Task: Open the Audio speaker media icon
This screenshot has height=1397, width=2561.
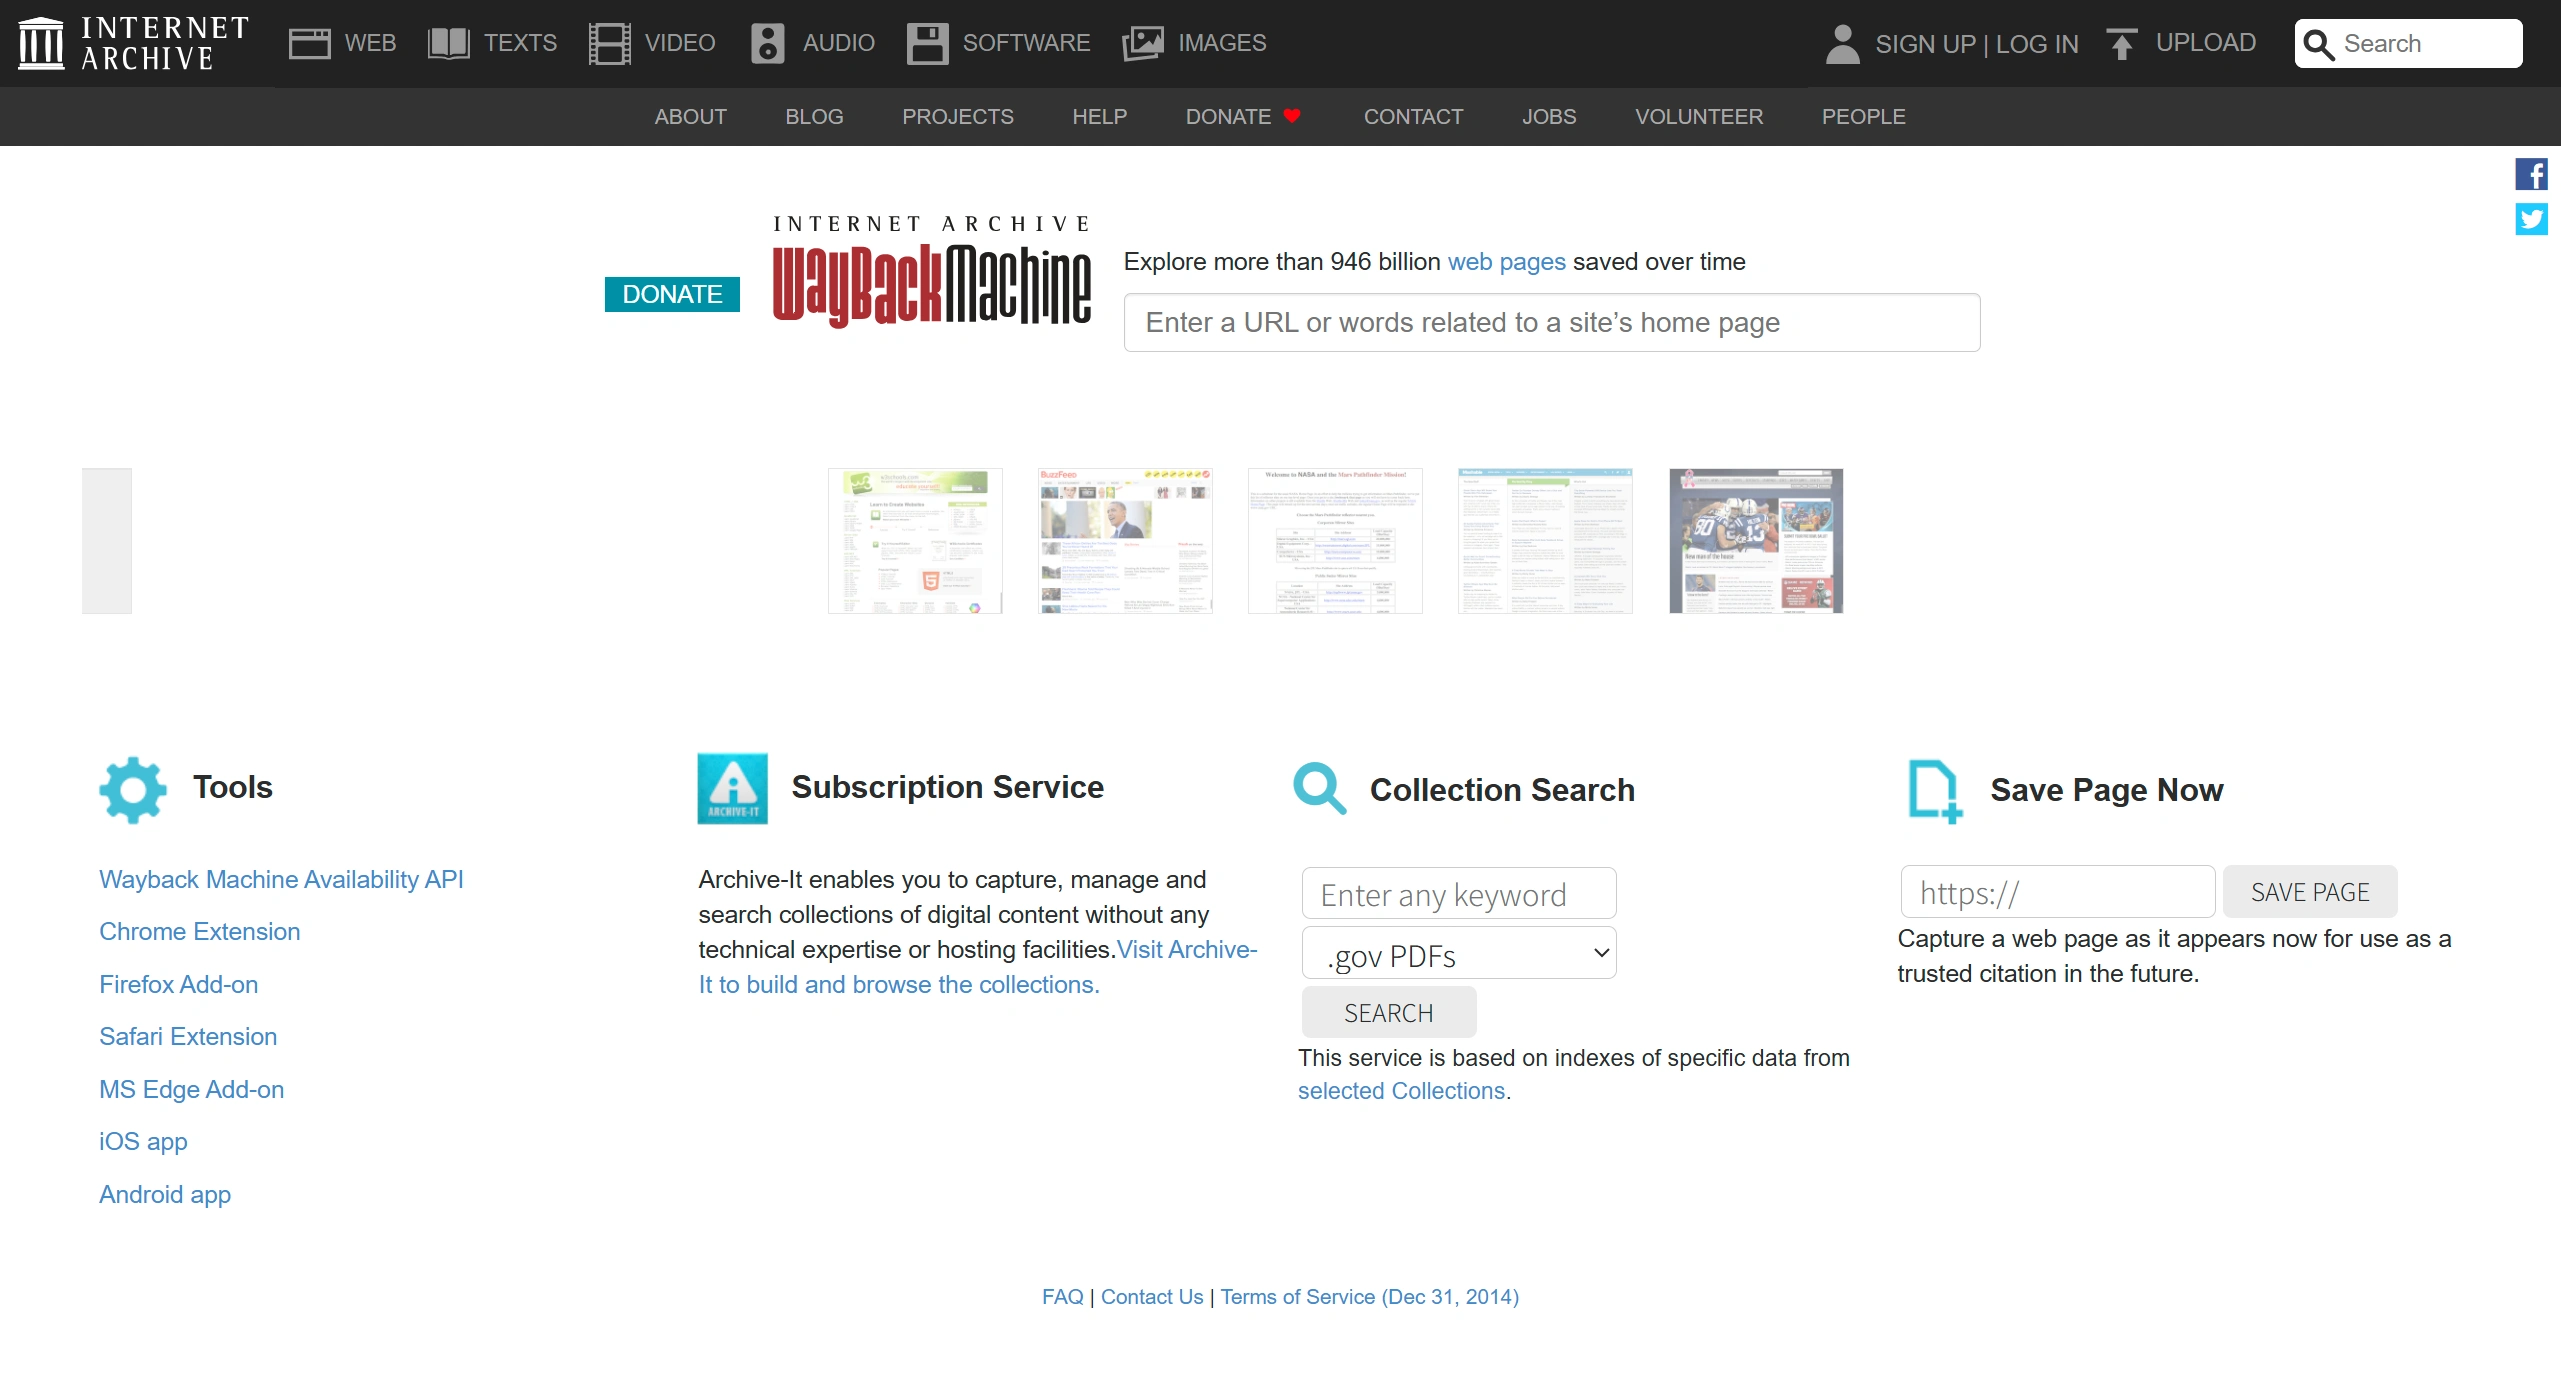Action: coord(767,44)
